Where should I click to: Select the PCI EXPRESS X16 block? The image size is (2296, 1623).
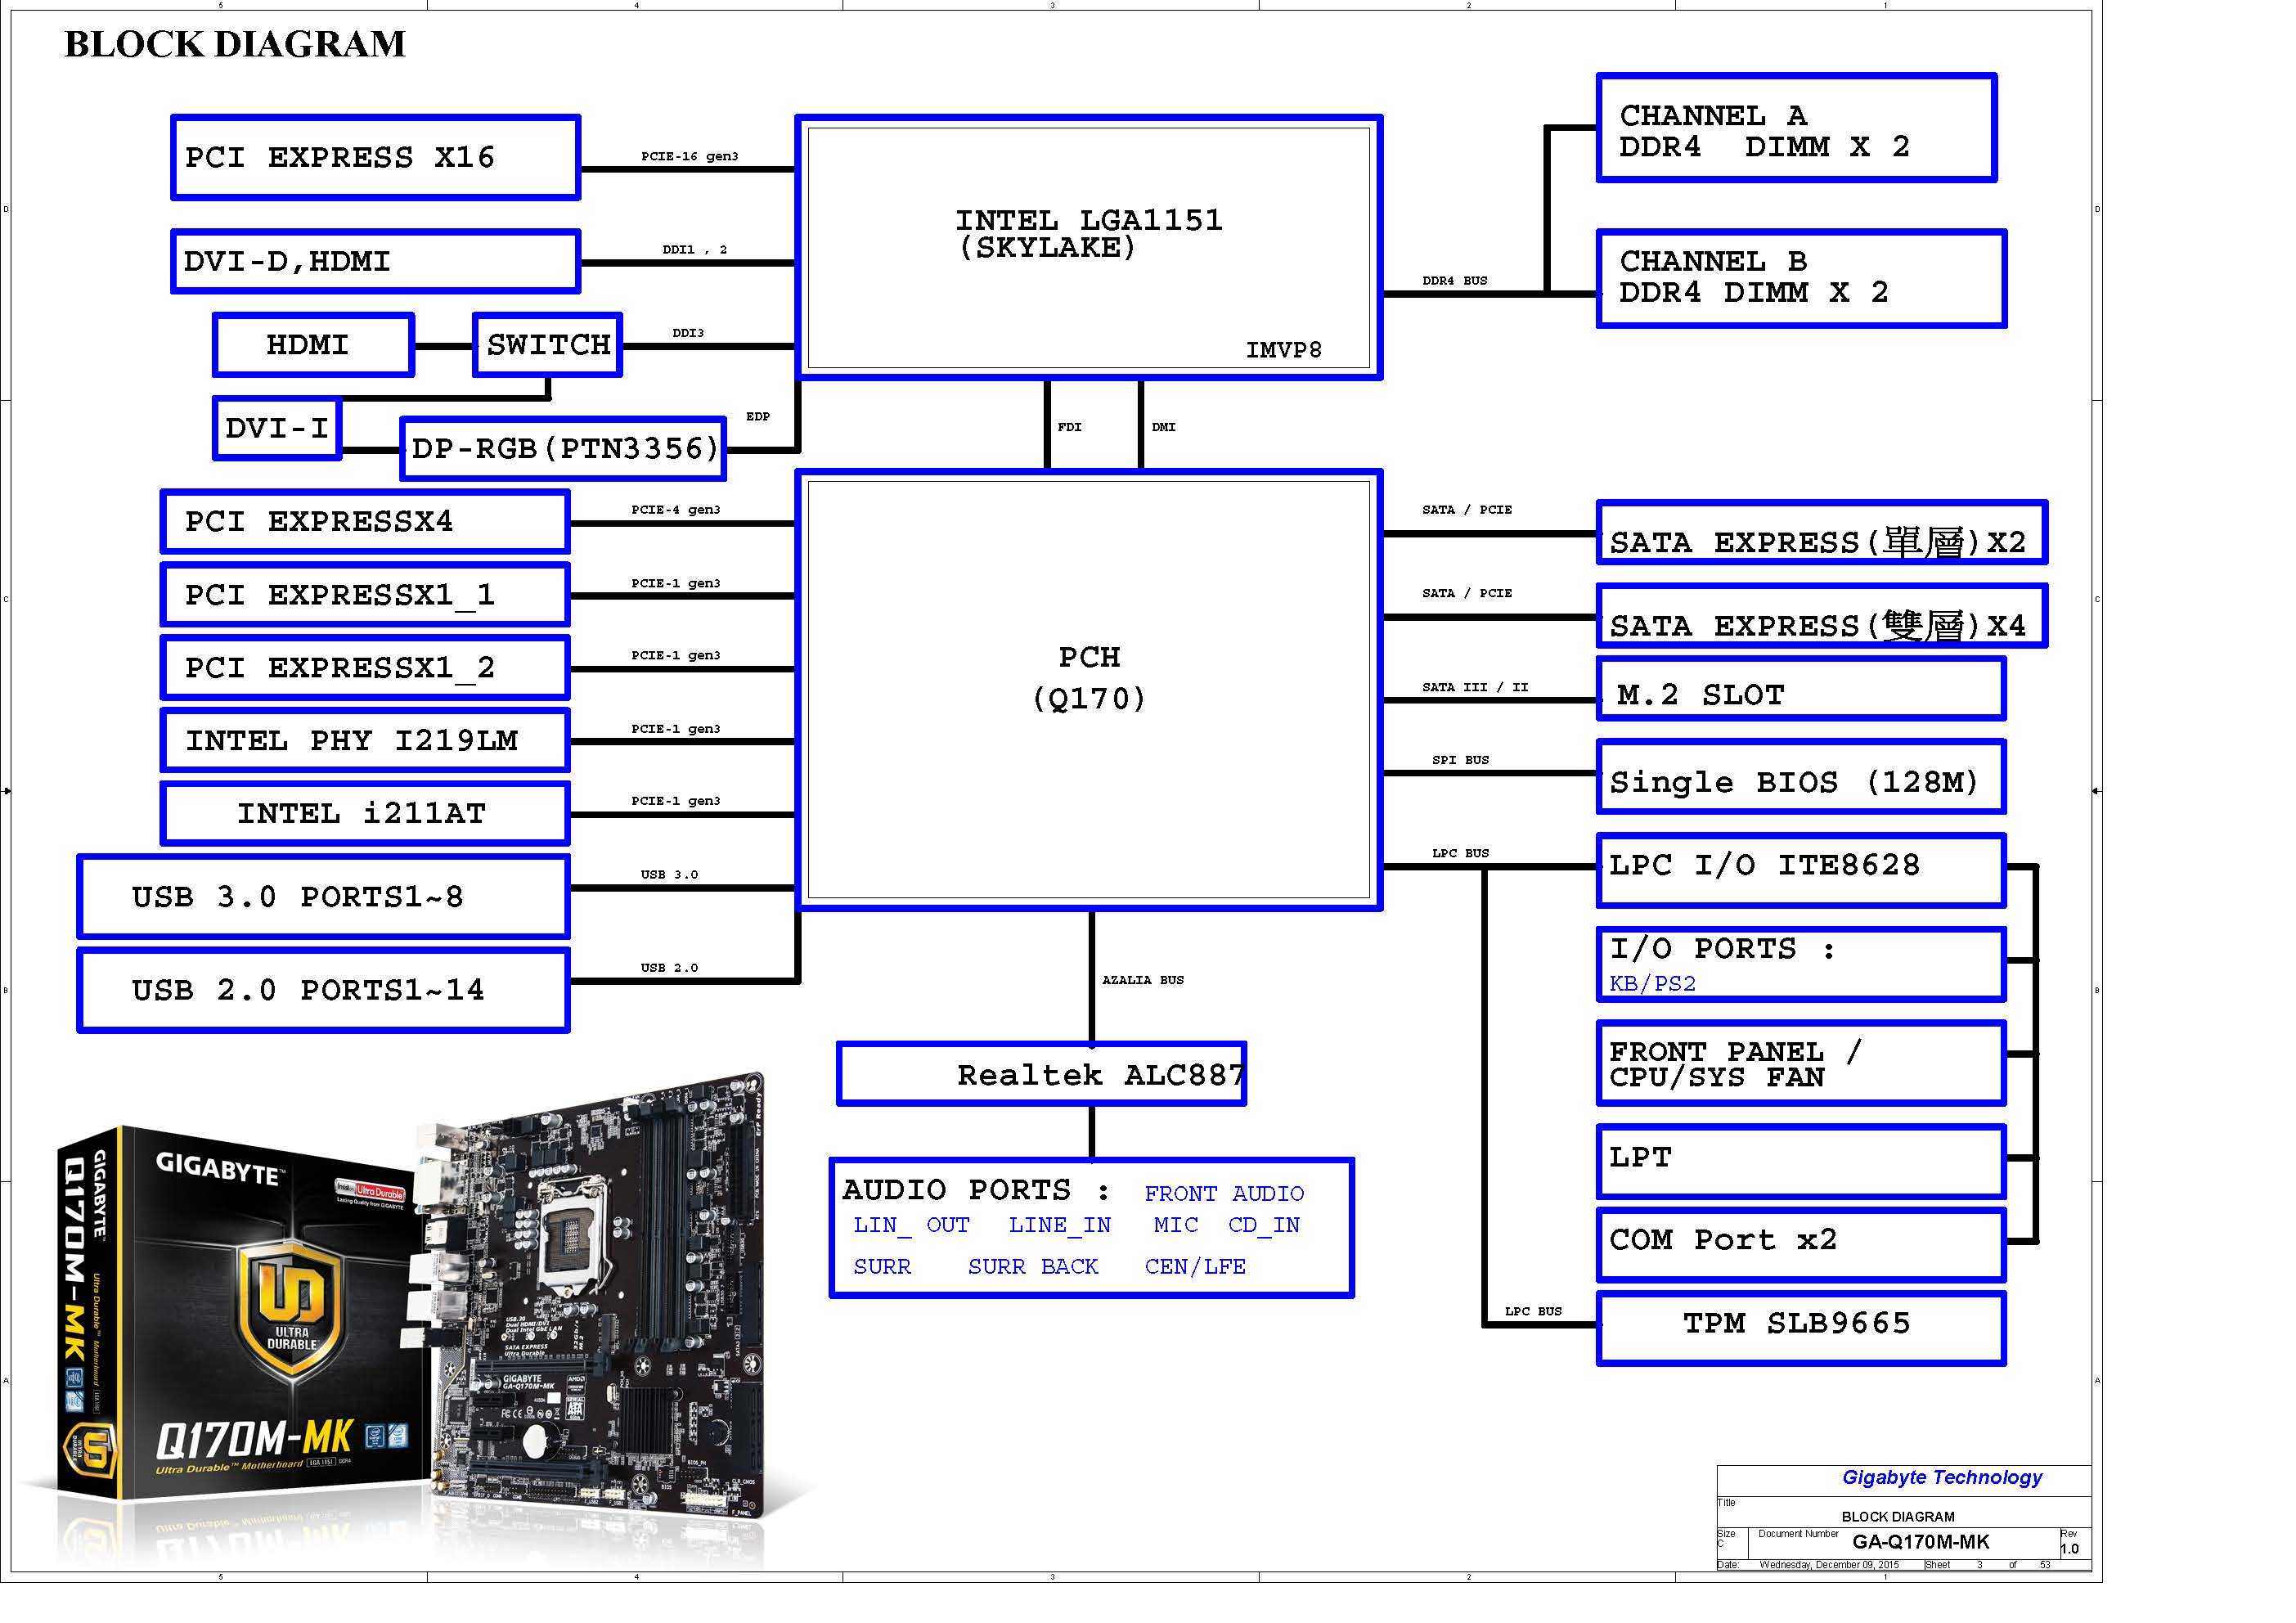(x=376, y=157)
